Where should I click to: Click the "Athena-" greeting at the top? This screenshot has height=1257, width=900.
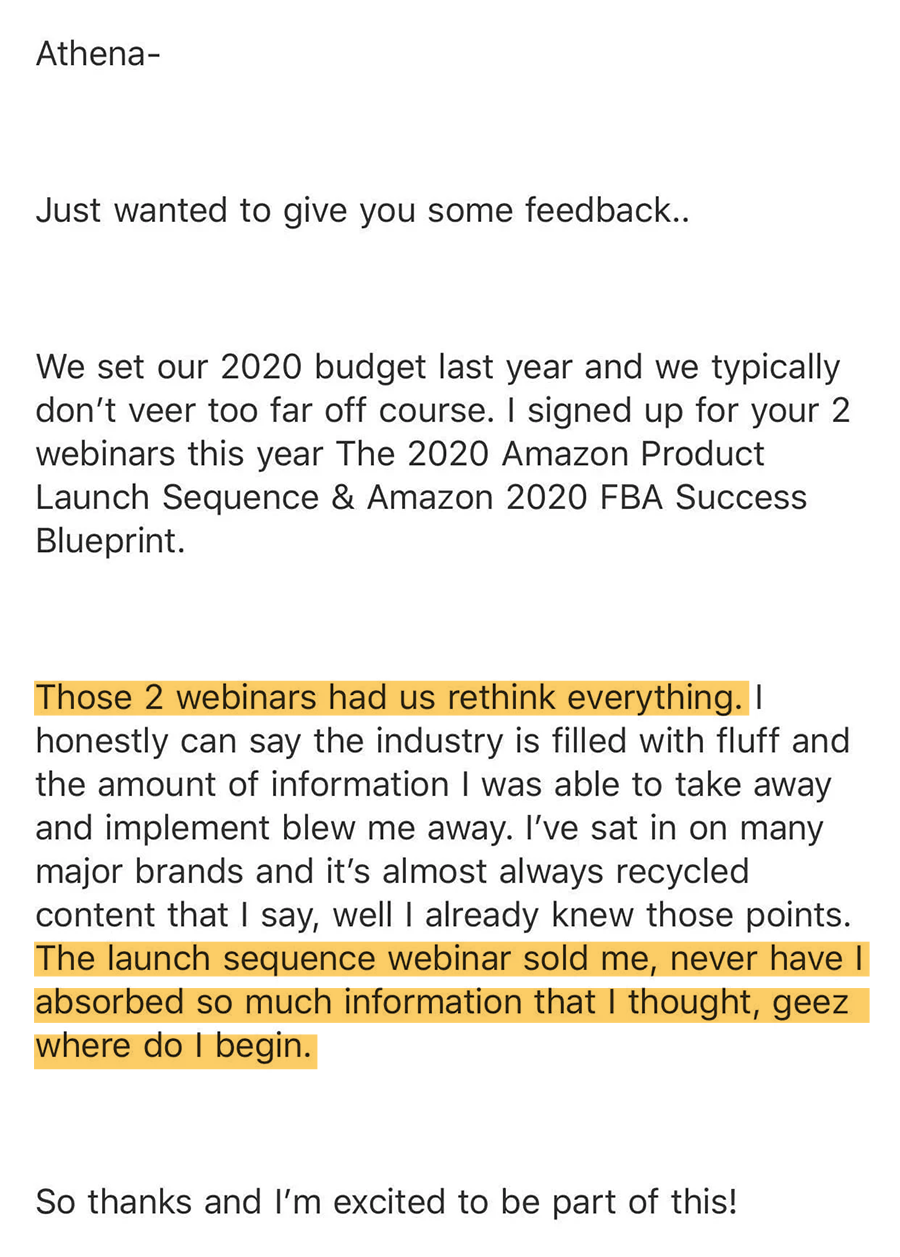97,53
